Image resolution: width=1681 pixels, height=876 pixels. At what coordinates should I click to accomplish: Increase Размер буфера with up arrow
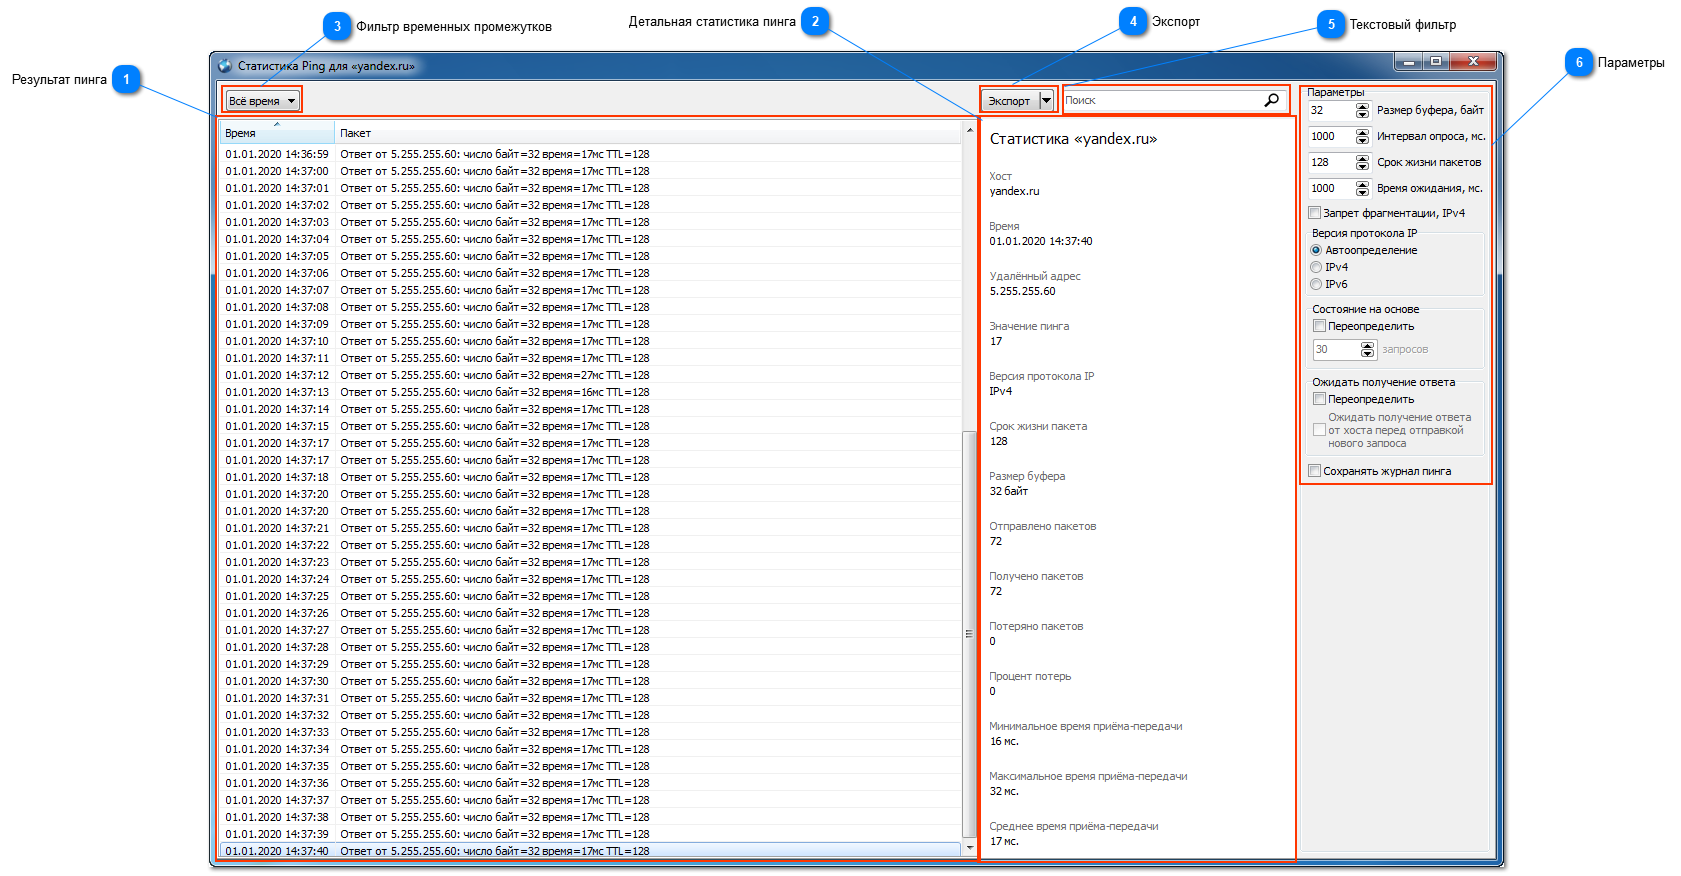click(x=1362, y=106)
